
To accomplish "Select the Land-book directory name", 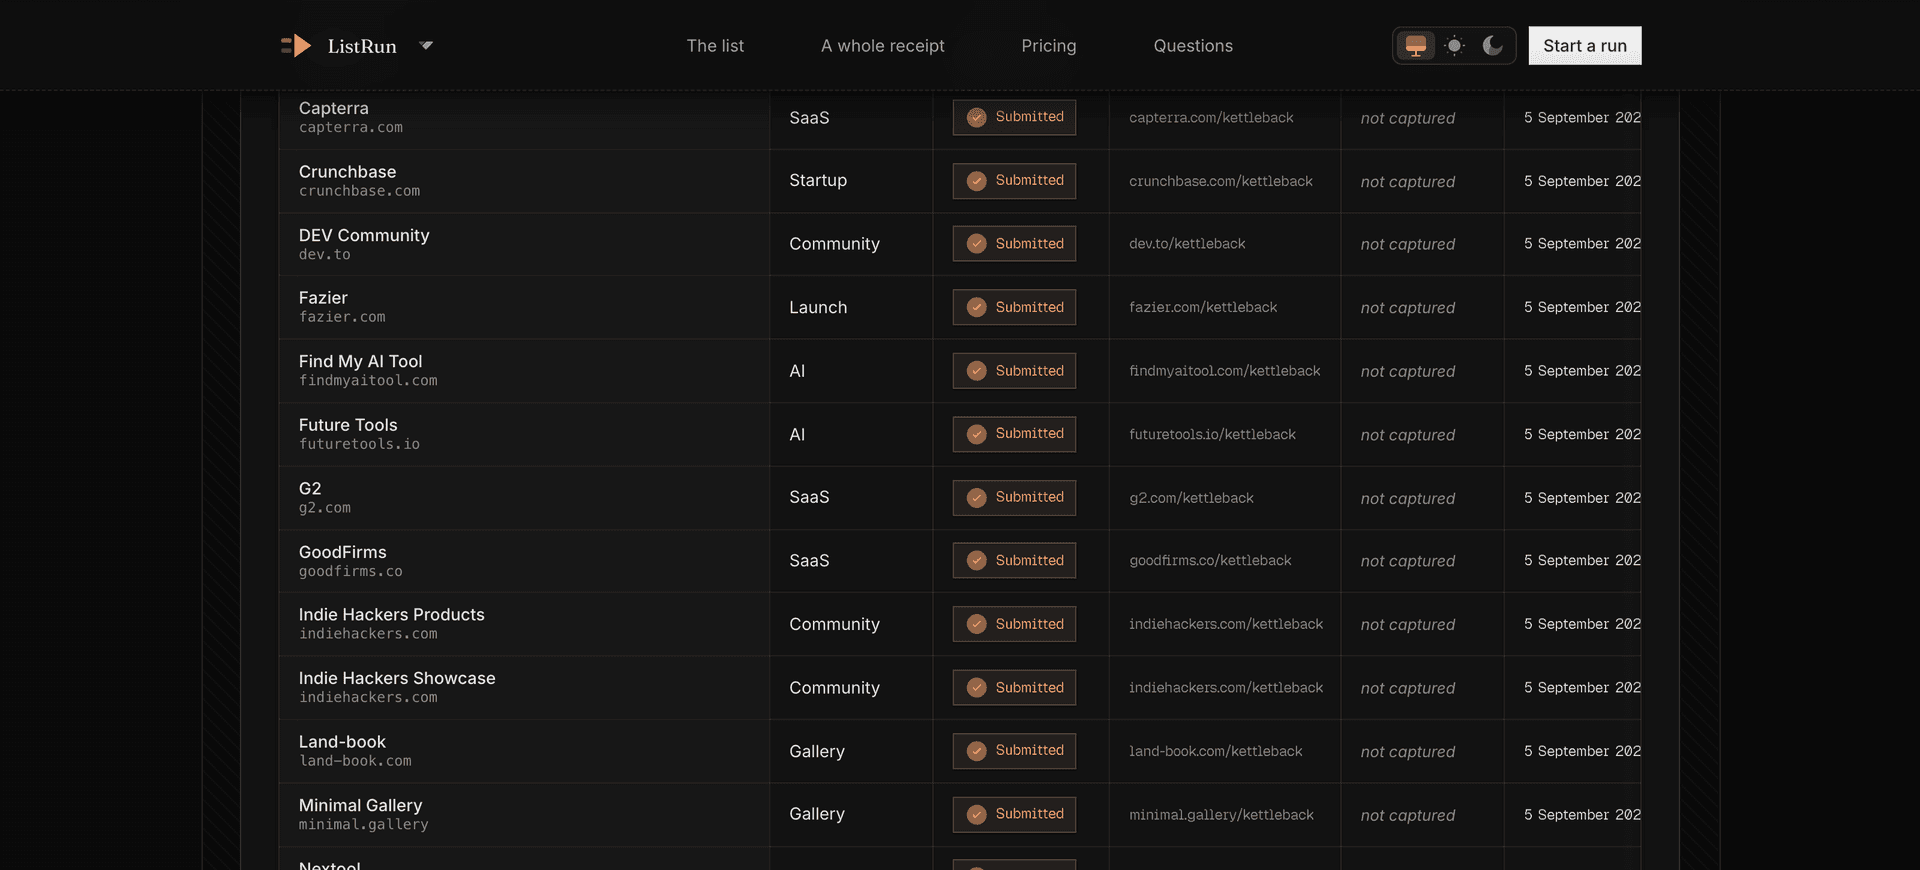I will click(342, 742).
